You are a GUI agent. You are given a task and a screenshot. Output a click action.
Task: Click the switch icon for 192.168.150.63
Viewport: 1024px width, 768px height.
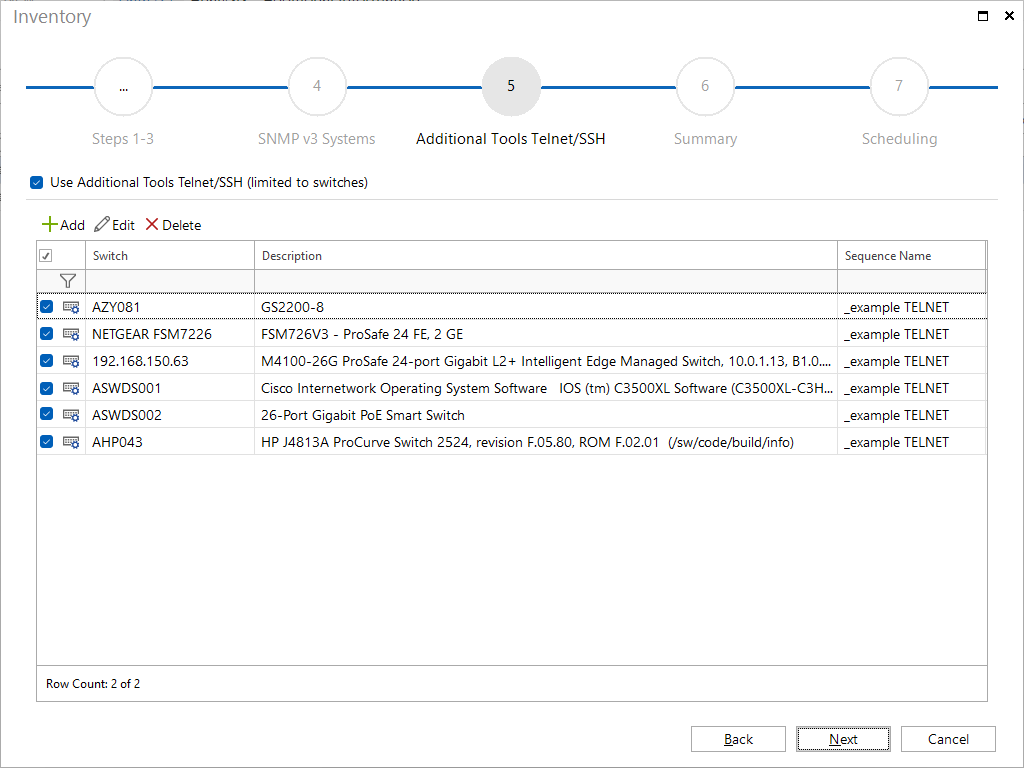[71, 361]
